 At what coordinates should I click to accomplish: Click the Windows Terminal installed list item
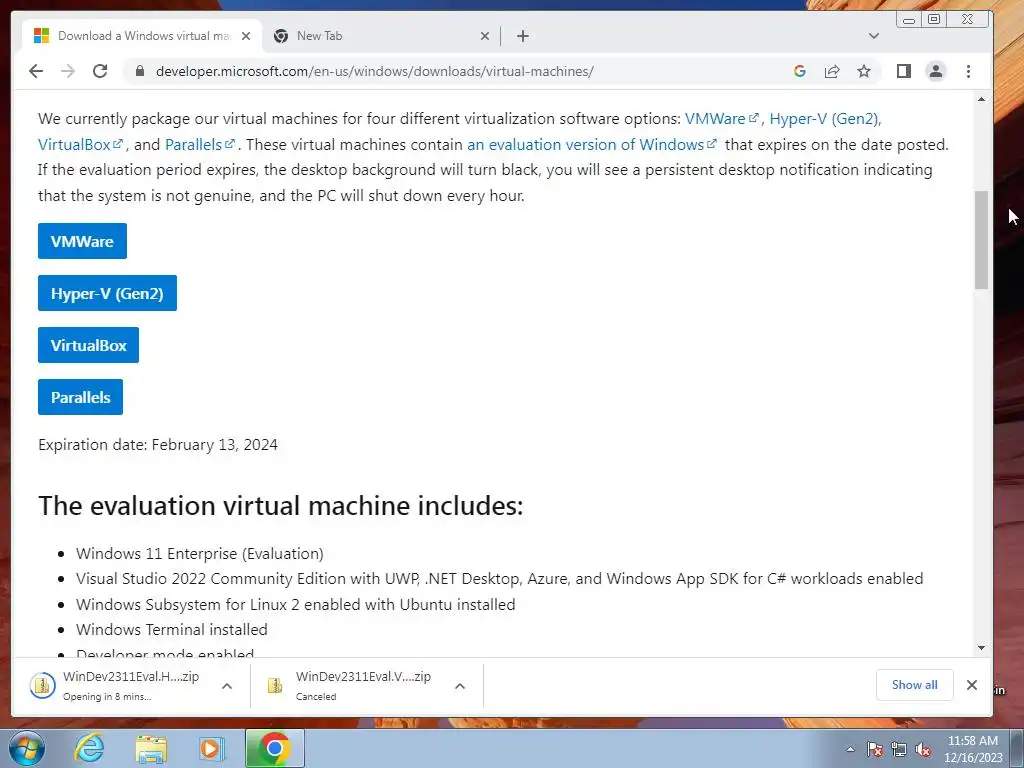(172, 630)
